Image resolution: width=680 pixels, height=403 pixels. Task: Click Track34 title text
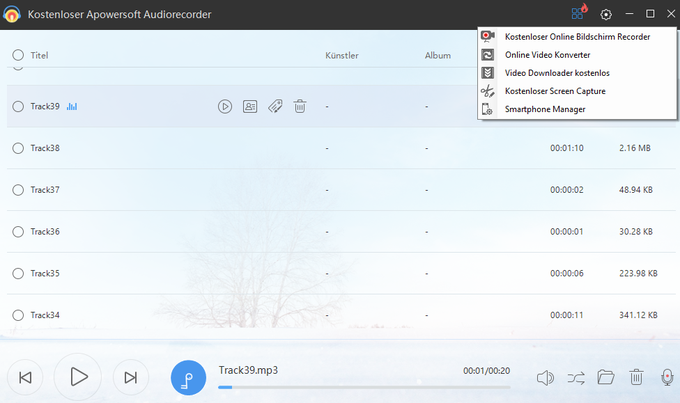point(45,315)
